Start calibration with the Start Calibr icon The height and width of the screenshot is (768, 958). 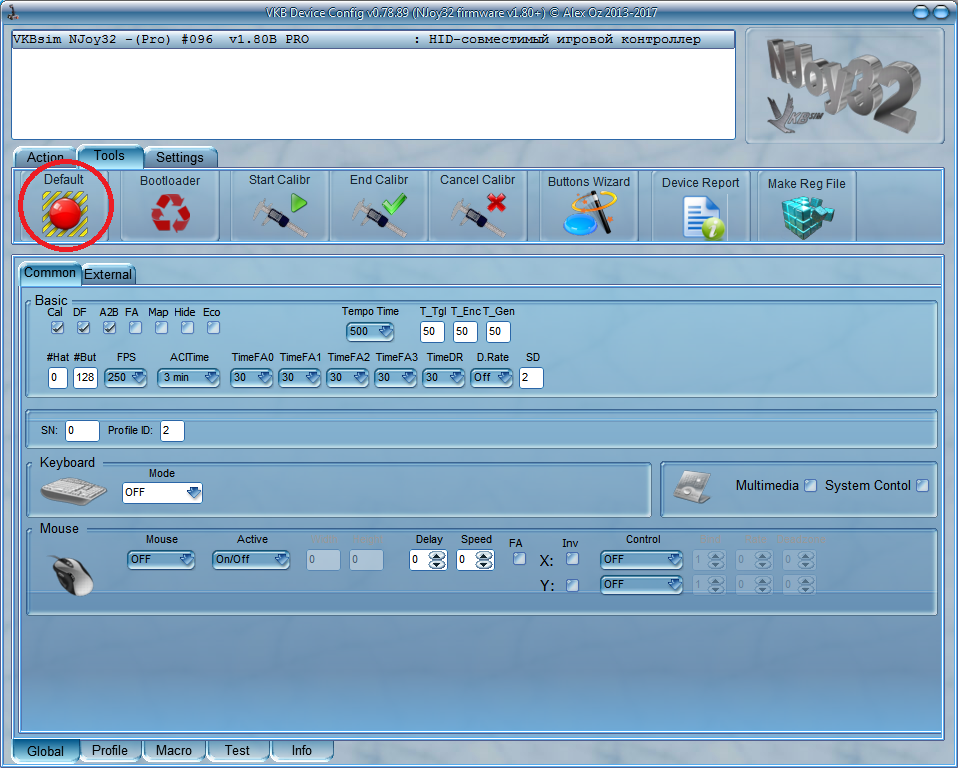[280, 214]
